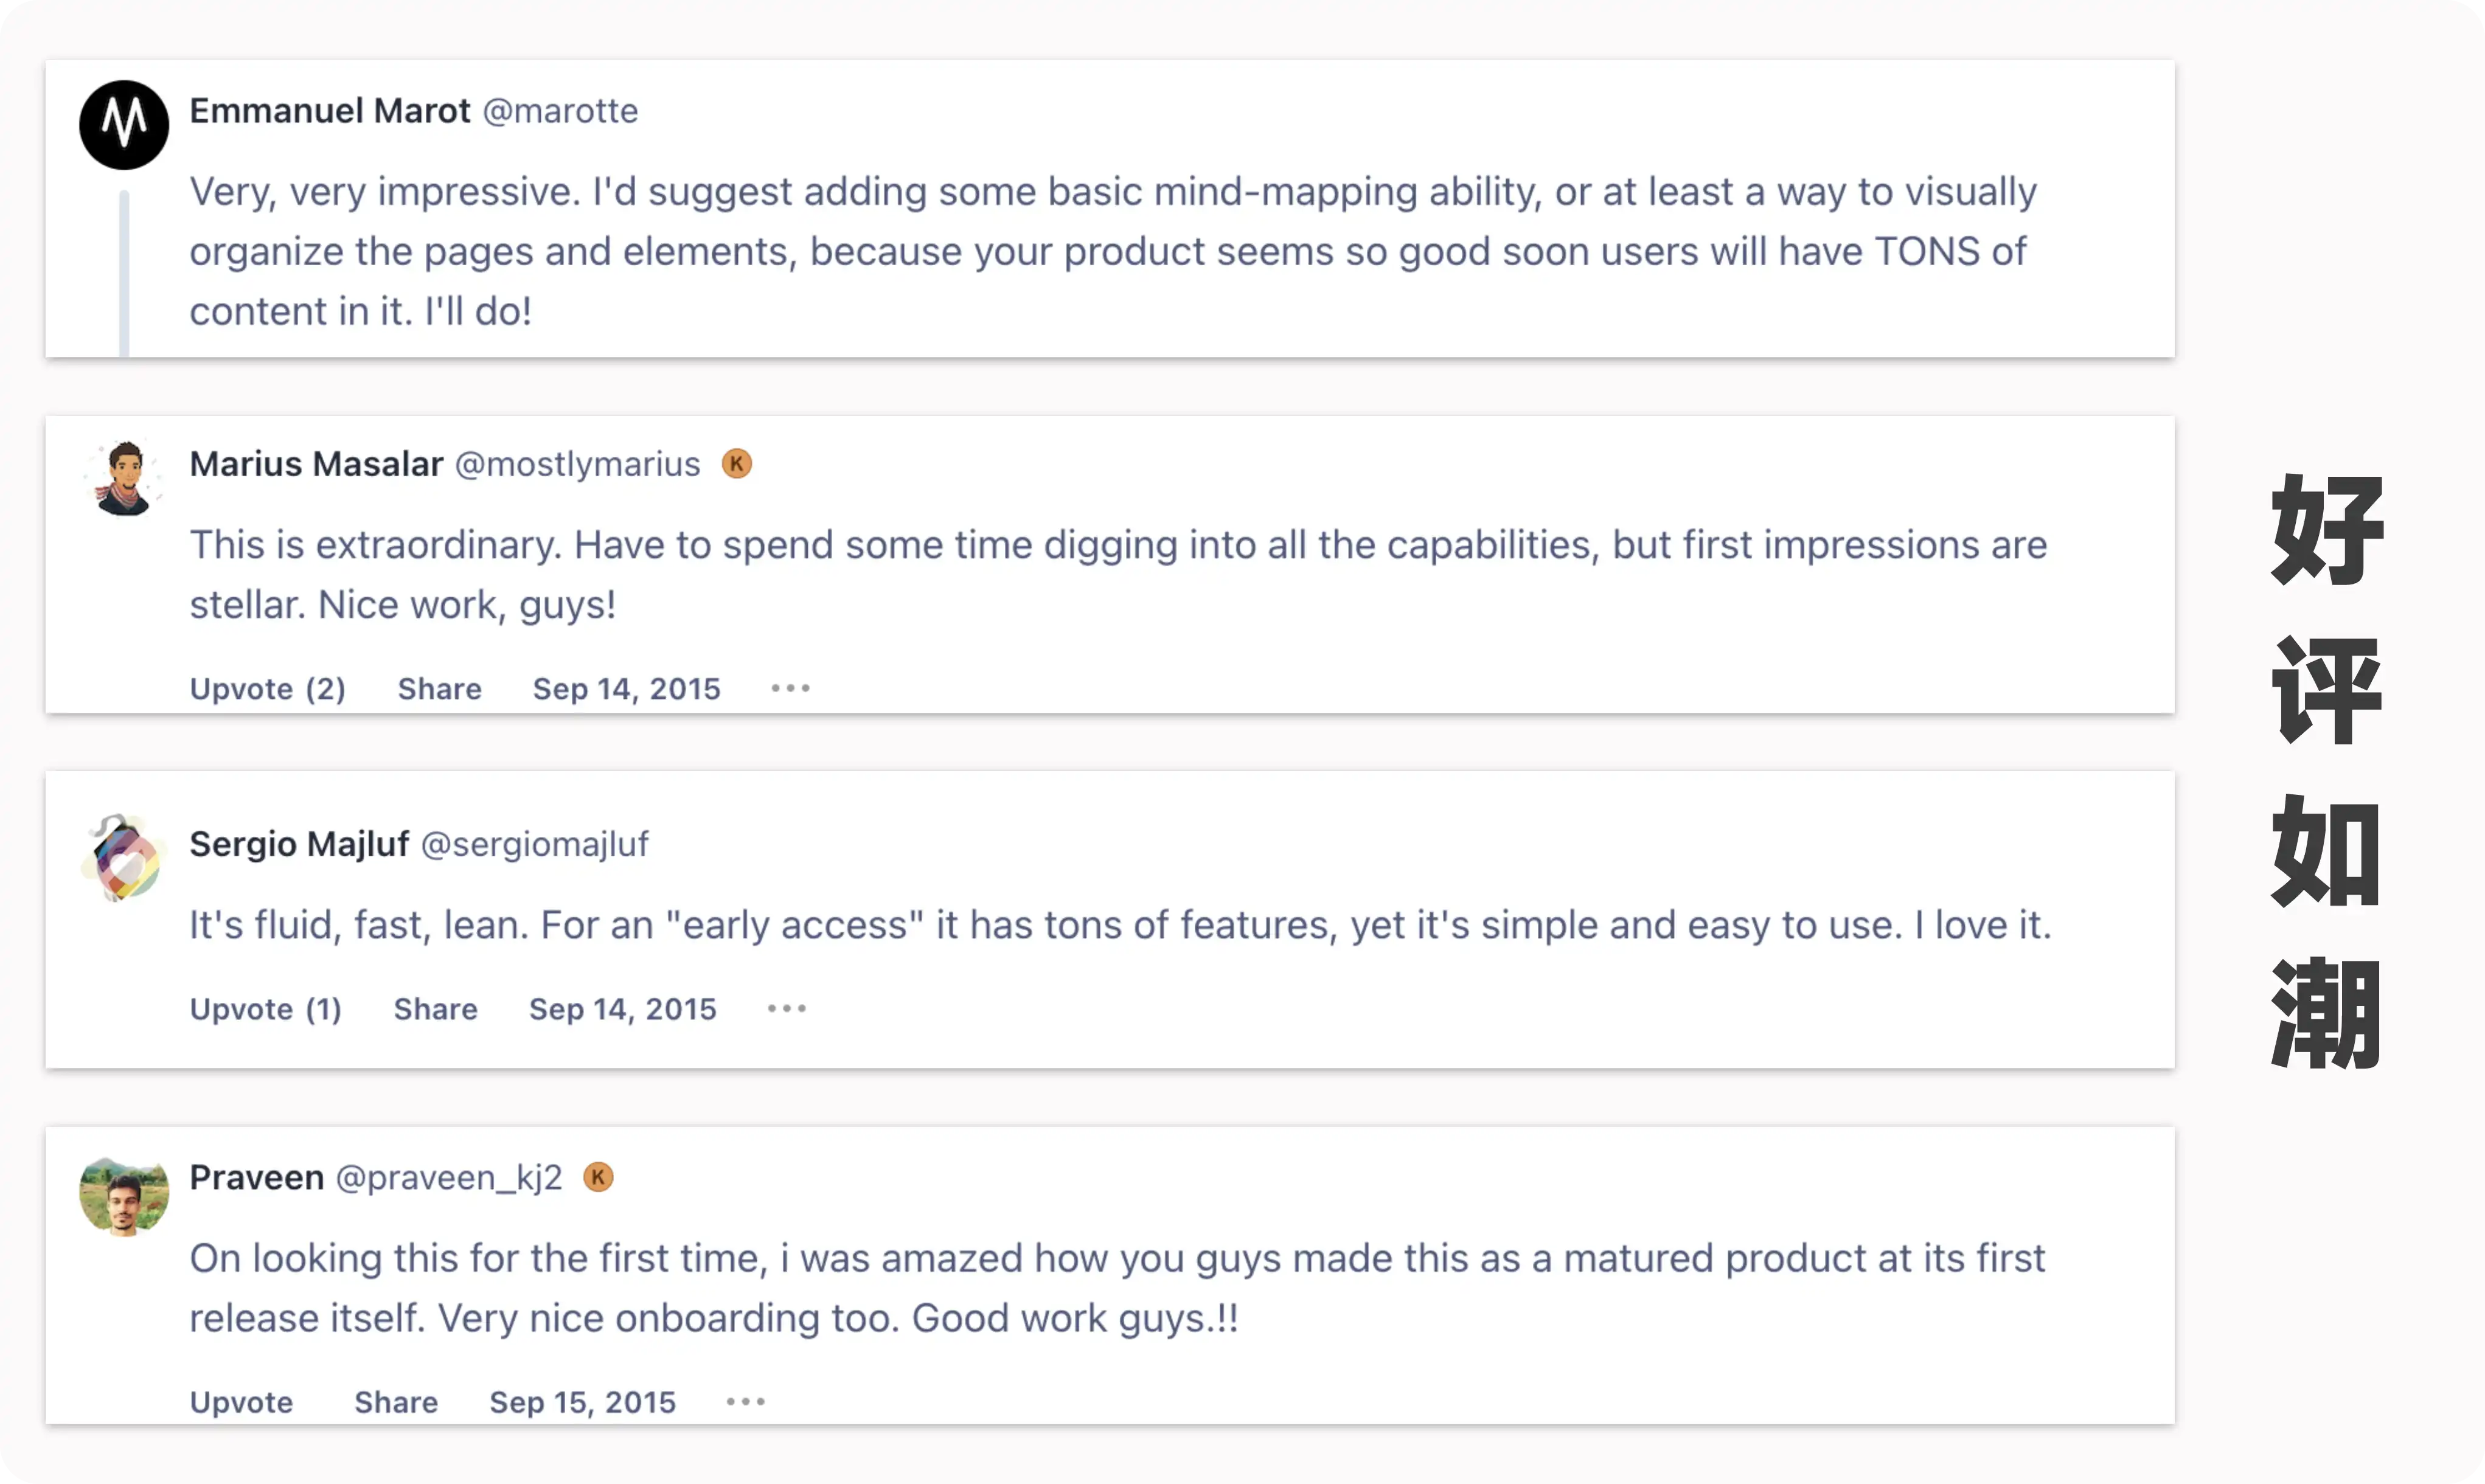2485x1484 pixels.
Task: Click Emmanuel Marot's black avatar icon
Action: [x=124, y=125]
